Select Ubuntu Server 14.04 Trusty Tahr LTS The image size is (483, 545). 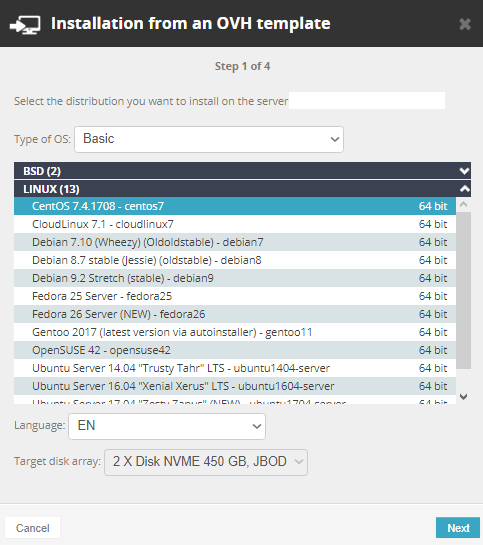235,368
